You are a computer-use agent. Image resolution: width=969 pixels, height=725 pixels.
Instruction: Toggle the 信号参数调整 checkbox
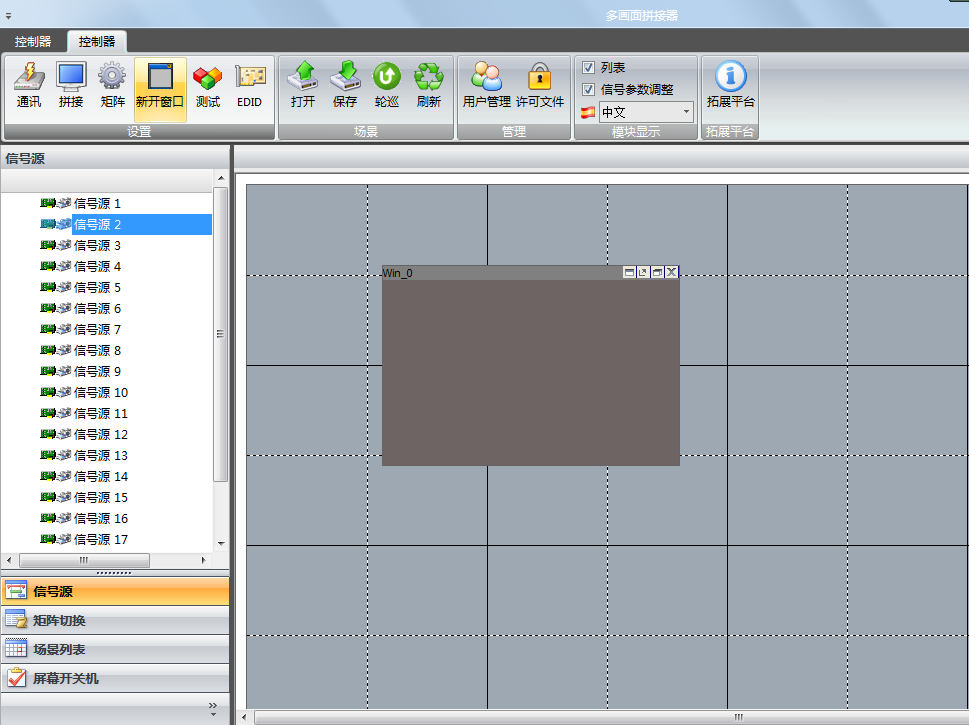pyautogui.click(x=588, y=90)
